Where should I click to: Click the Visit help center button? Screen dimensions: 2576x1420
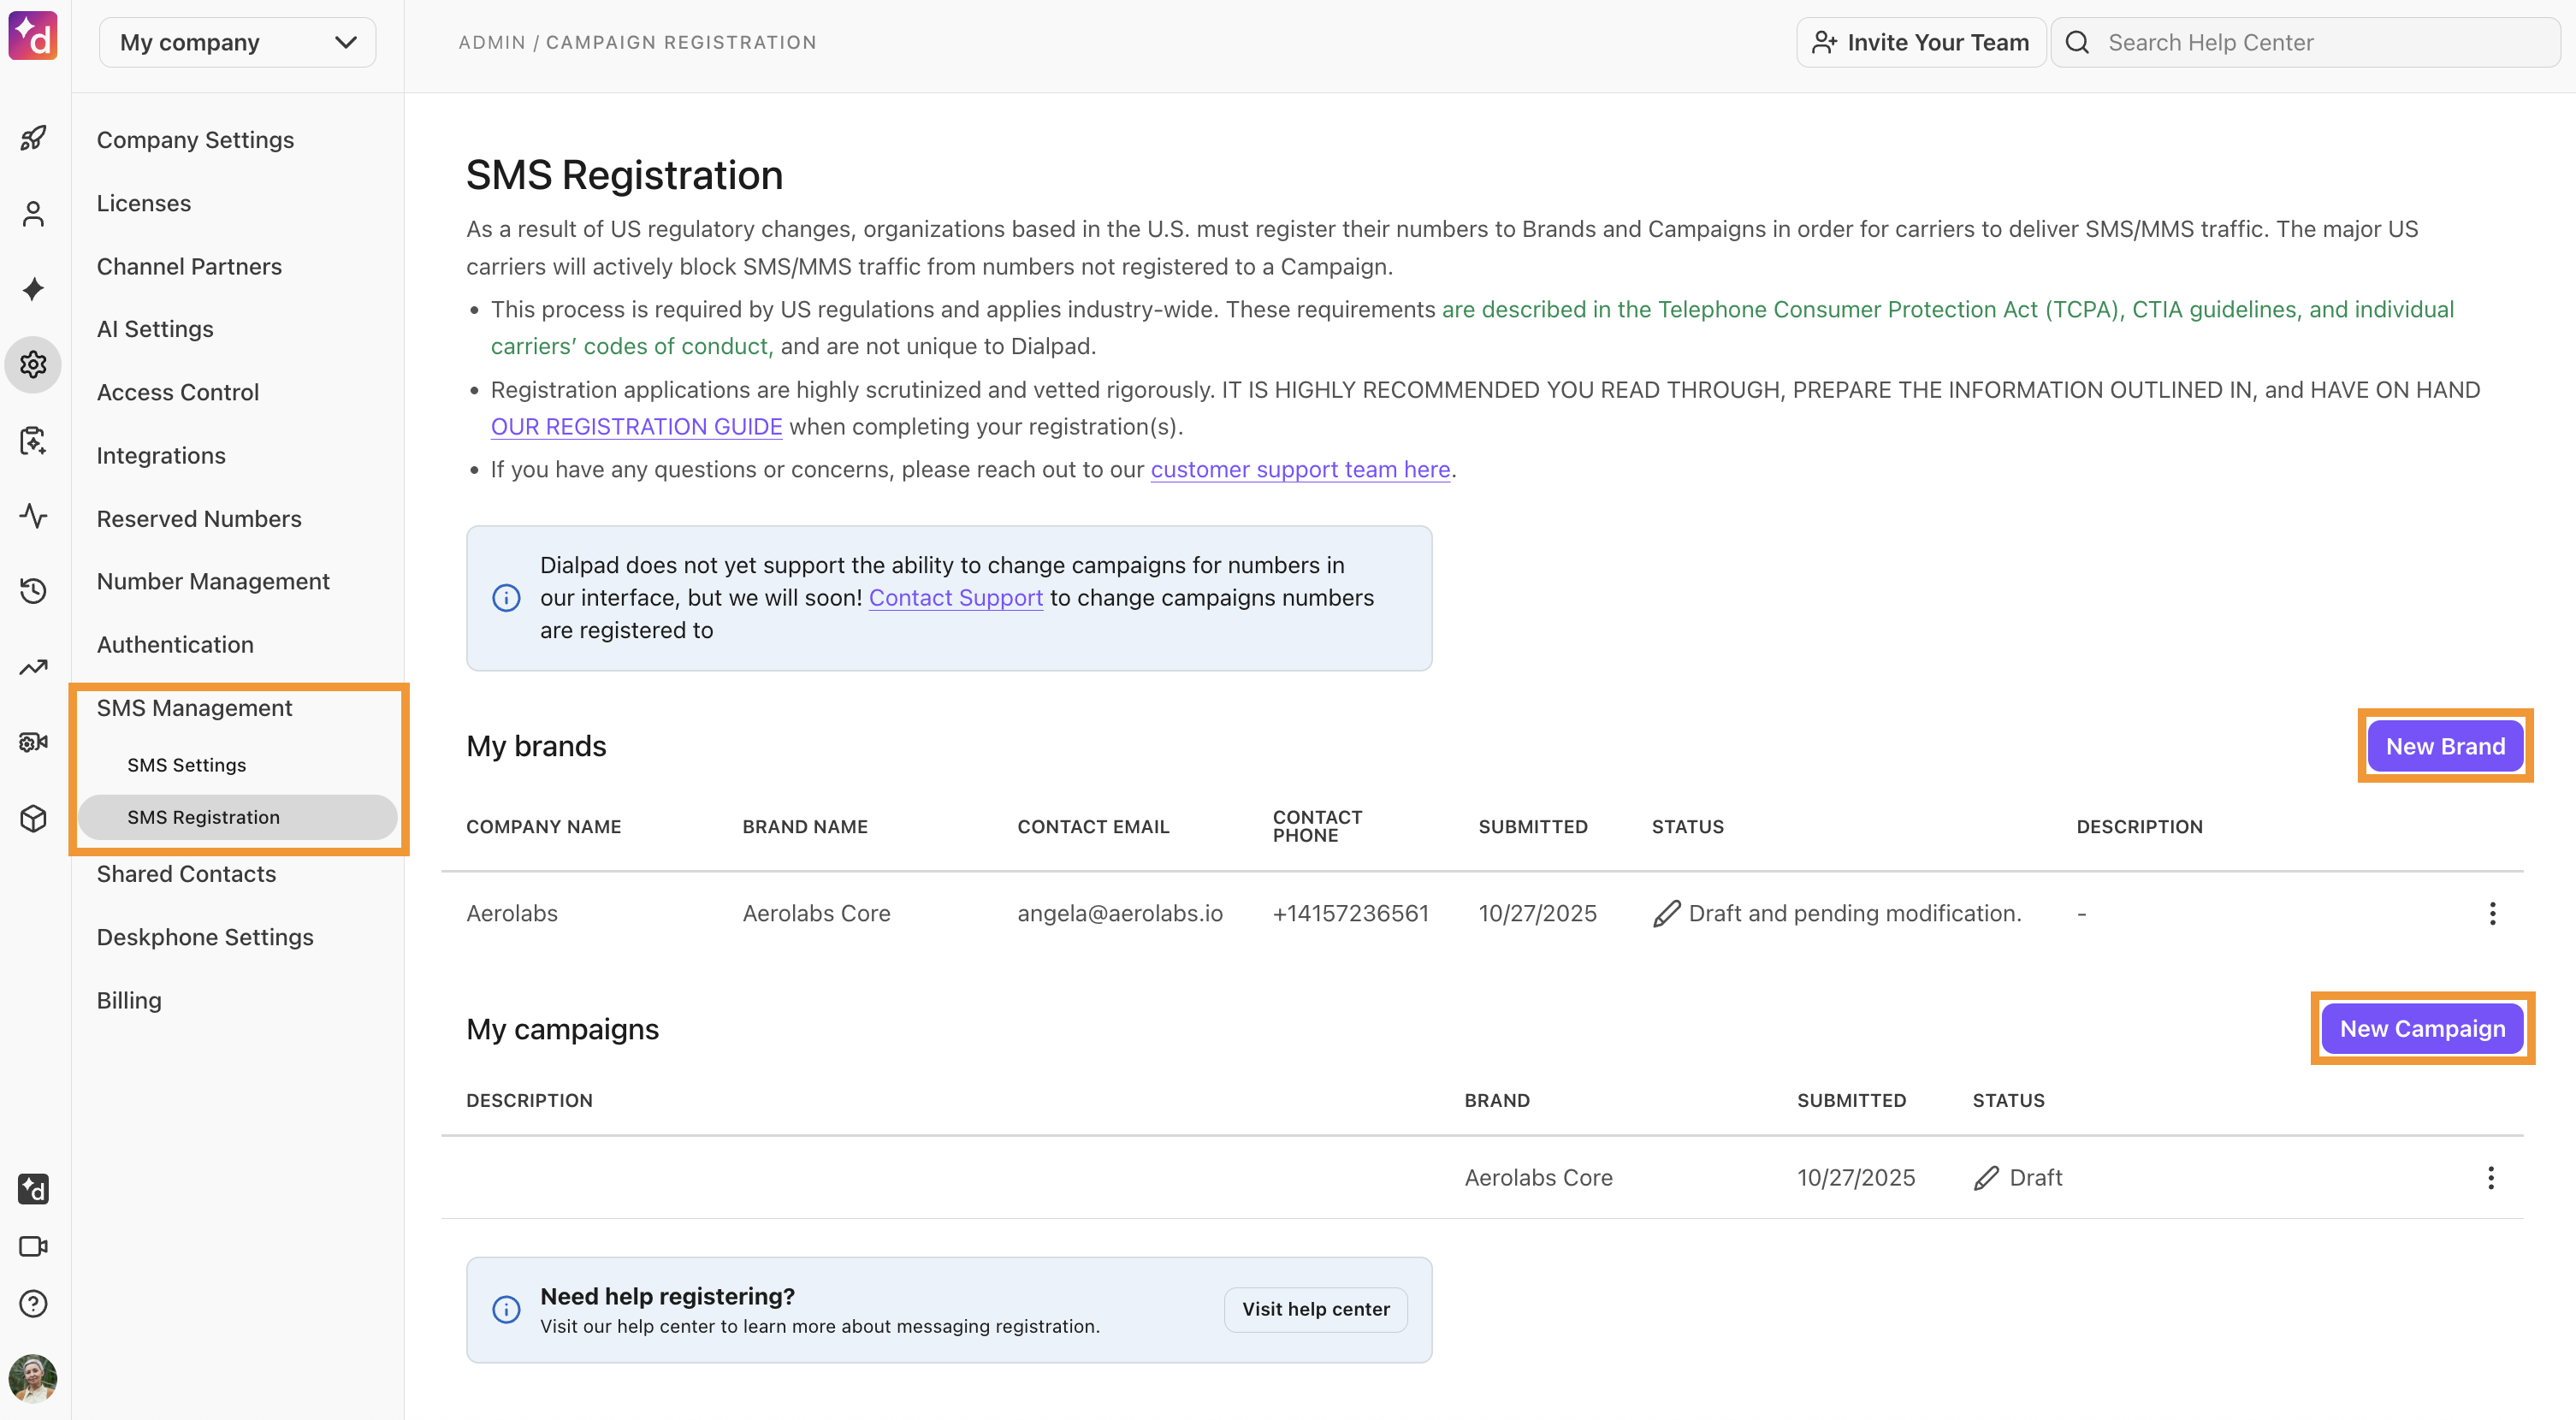click(x=1316, y=1309)
